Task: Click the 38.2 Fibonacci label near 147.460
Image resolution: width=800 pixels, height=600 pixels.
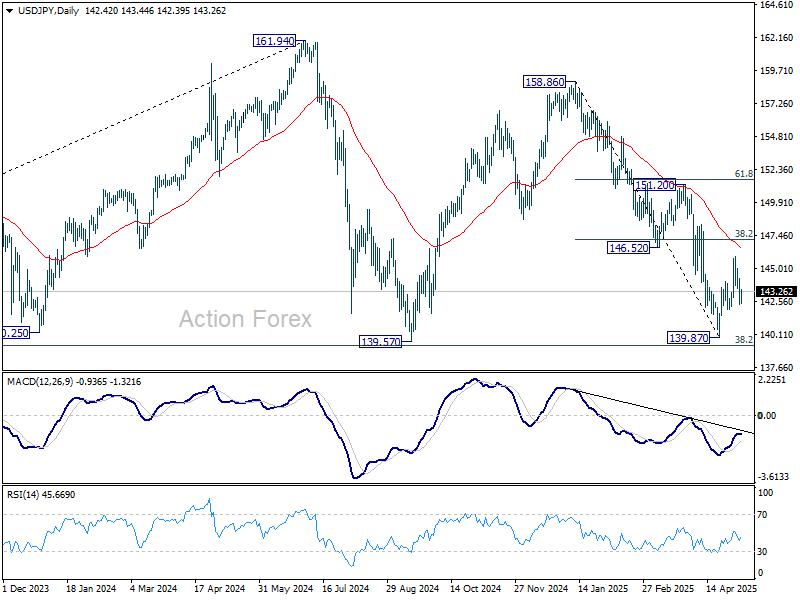Action: [x=743, y=233]
